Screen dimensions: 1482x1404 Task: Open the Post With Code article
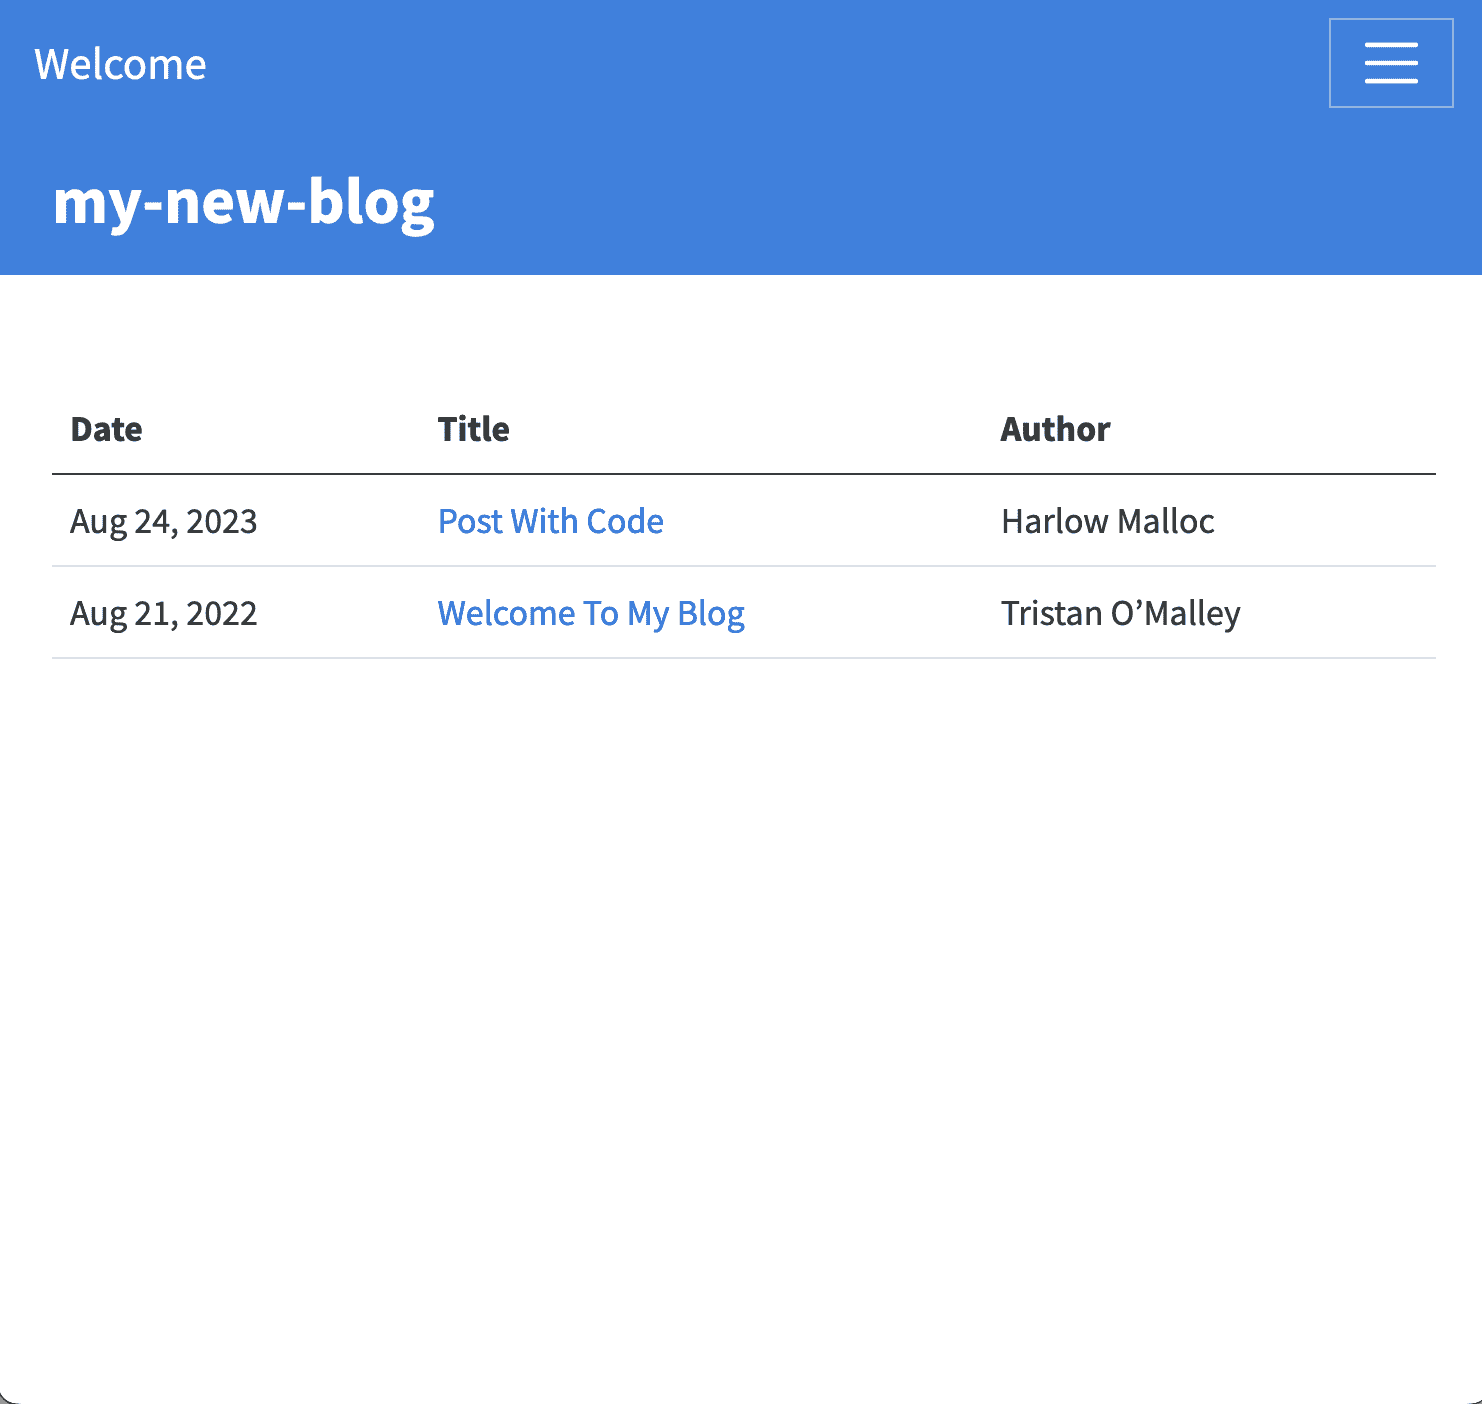click(x=550, y=521)
